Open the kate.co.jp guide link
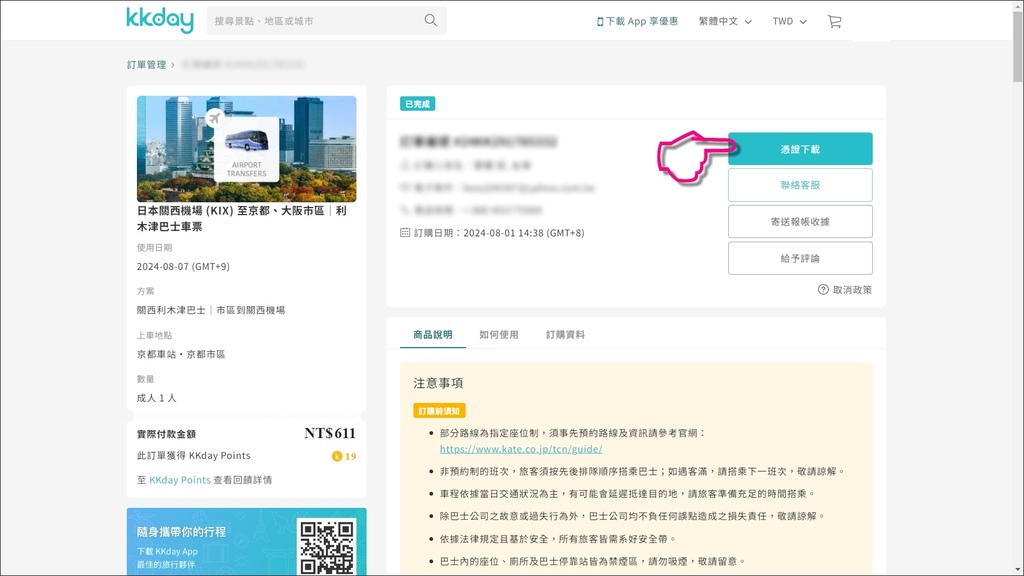 tap(521, 449)
